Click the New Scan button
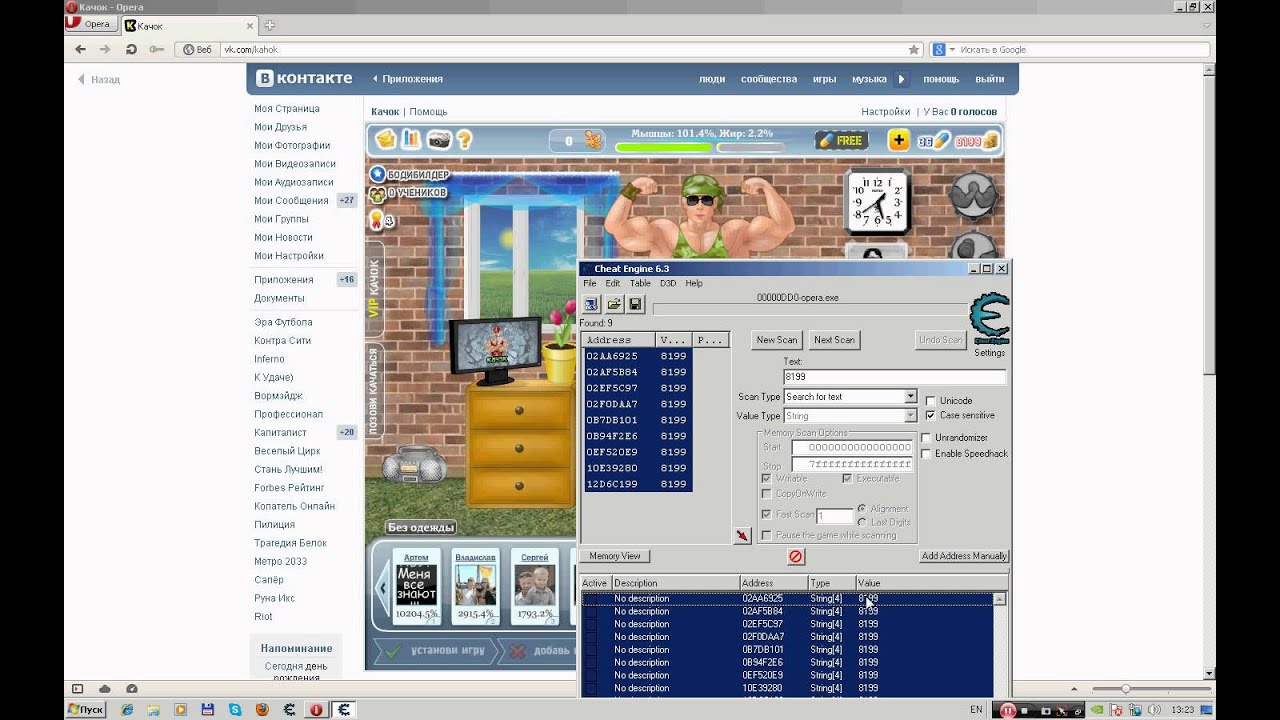 (777, 340)
